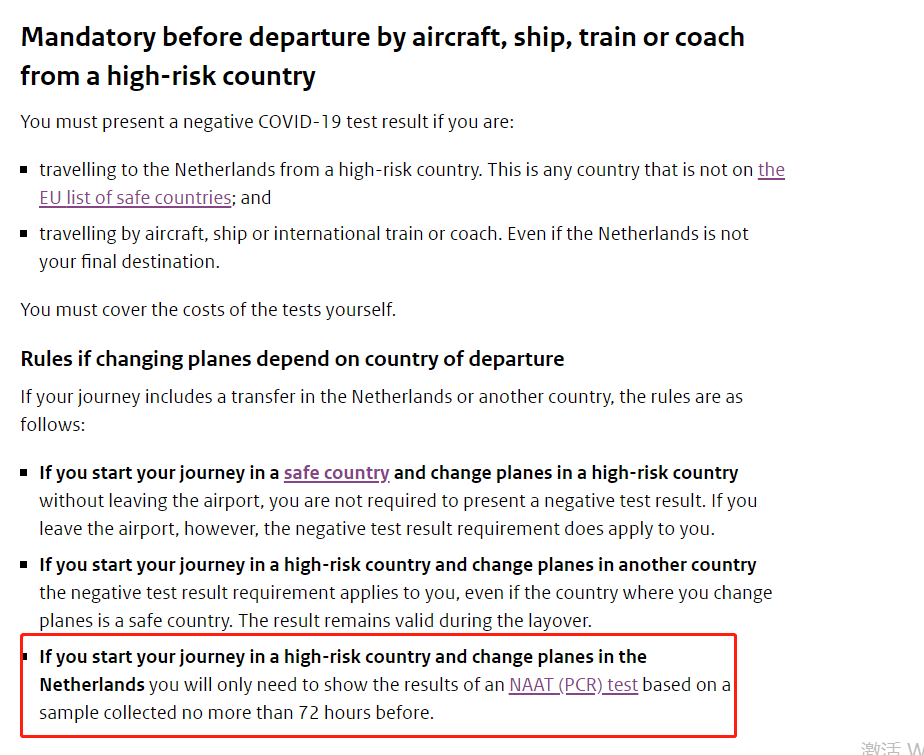Click the bullet marker before the "planes in another country" rule
The image size is (924, 755).
[24, 564]
